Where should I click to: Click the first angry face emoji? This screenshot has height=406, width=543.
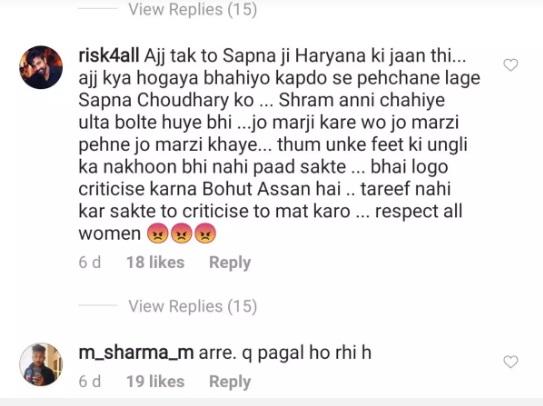pos(158,233)
